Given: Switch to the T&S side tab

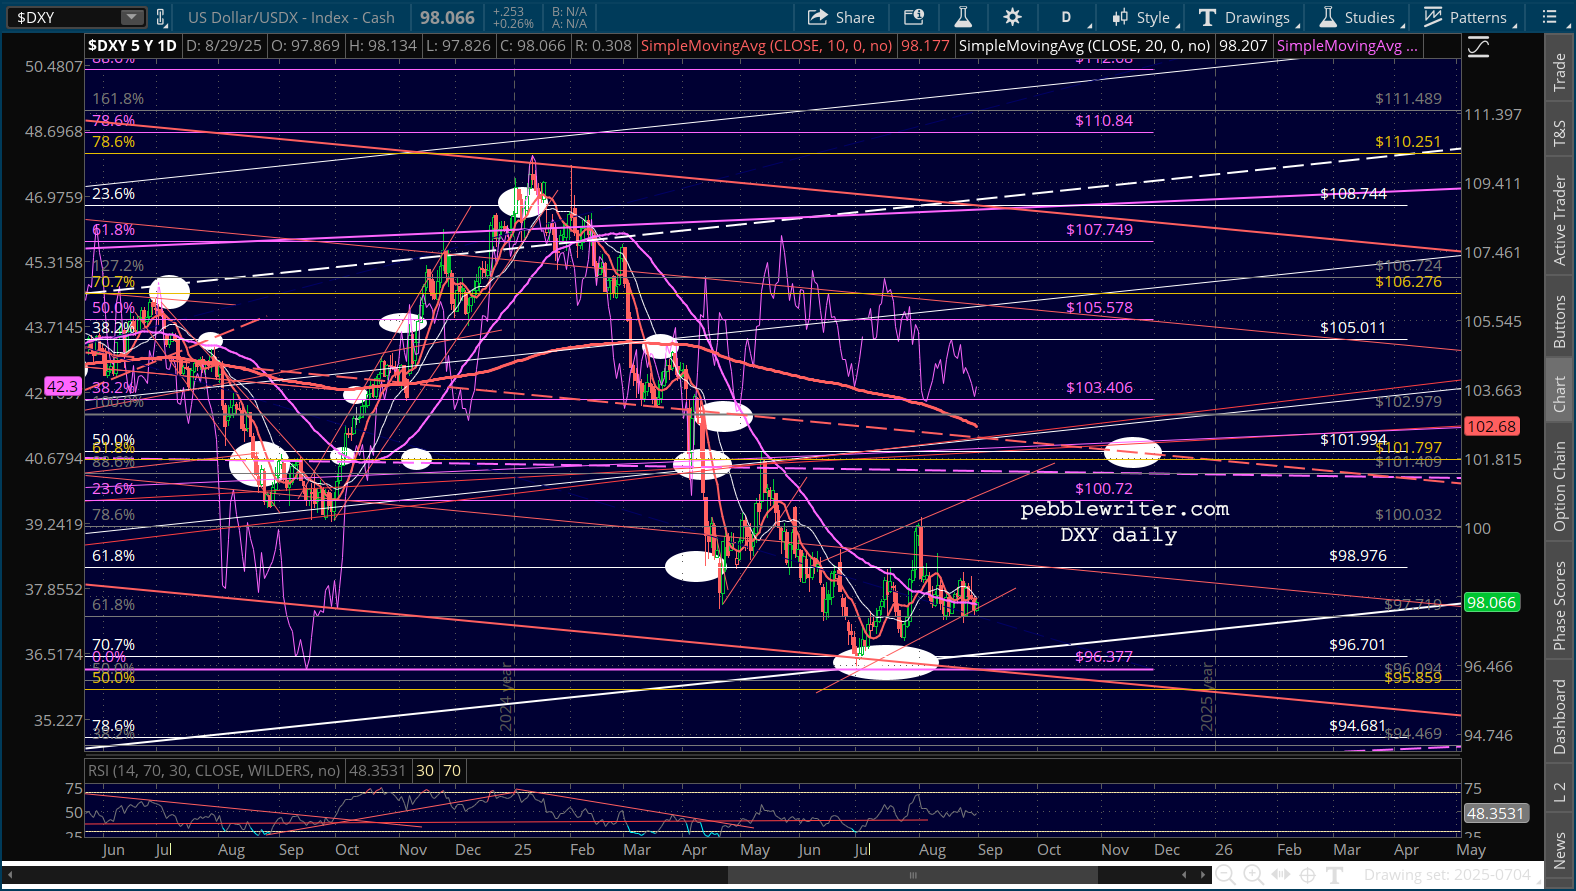Looking at the screenshot, I should tap(1559, 133).
